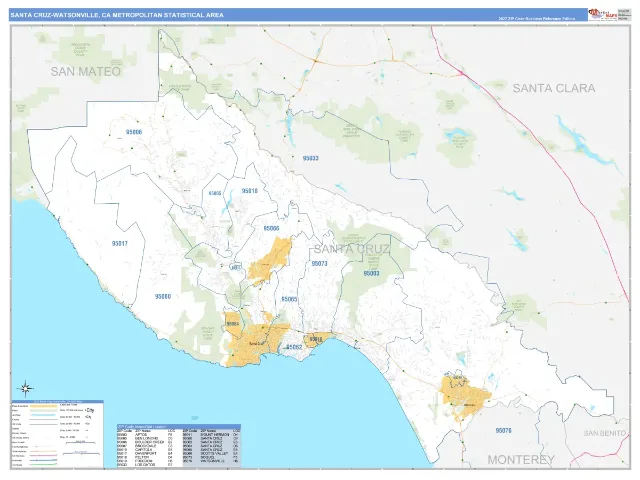
Task: Click the DAVENPORT row in ZIP index
Action: point(149,453)
